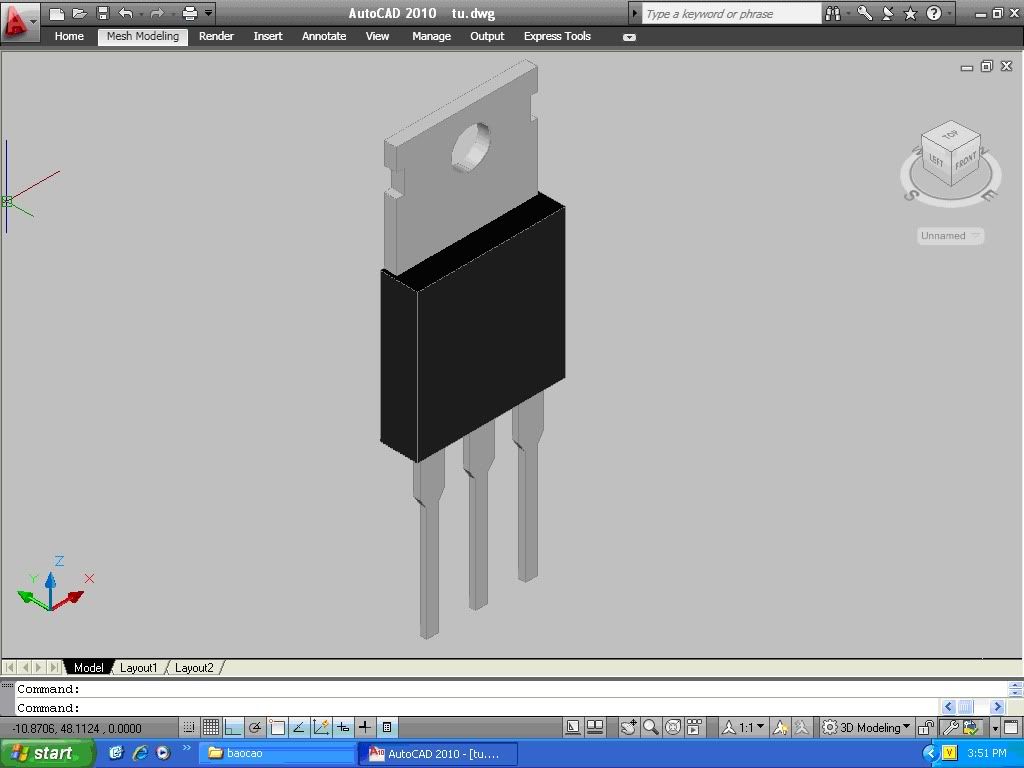Open the Unnamed UCS dropdown under ViewCube
The height and width of the screenshot is (768, 1024).
click(x=950, y=236)
